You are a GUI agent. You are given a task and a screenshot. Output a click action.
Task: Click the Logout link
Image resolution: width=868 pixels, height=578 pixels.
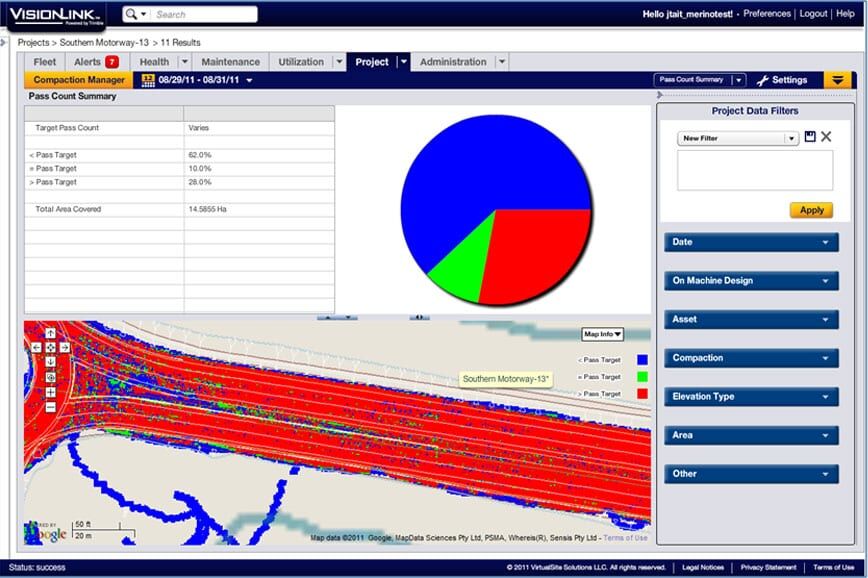(813, 14)
